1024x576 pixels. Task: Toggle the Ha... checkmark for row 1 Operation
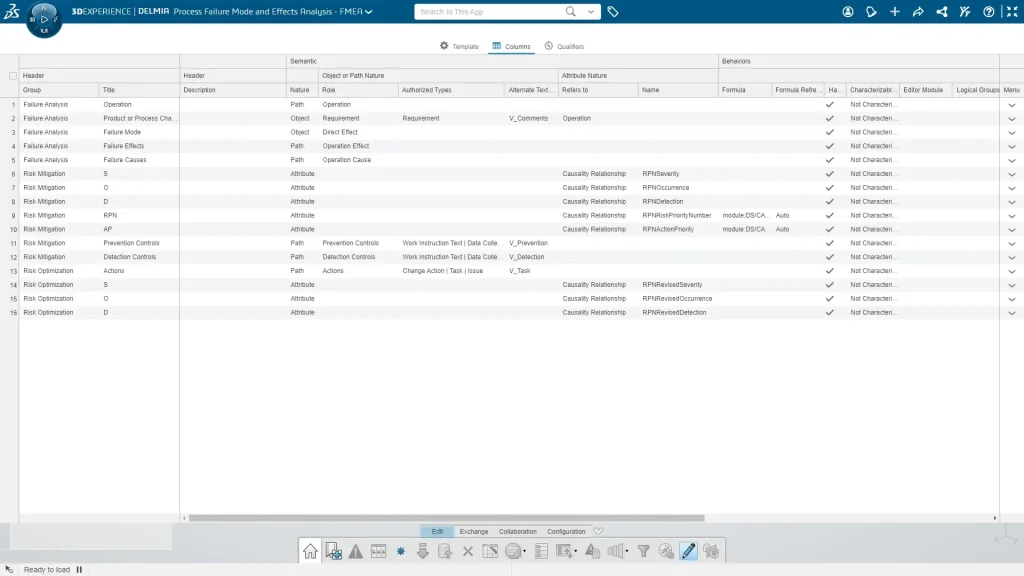829,105
